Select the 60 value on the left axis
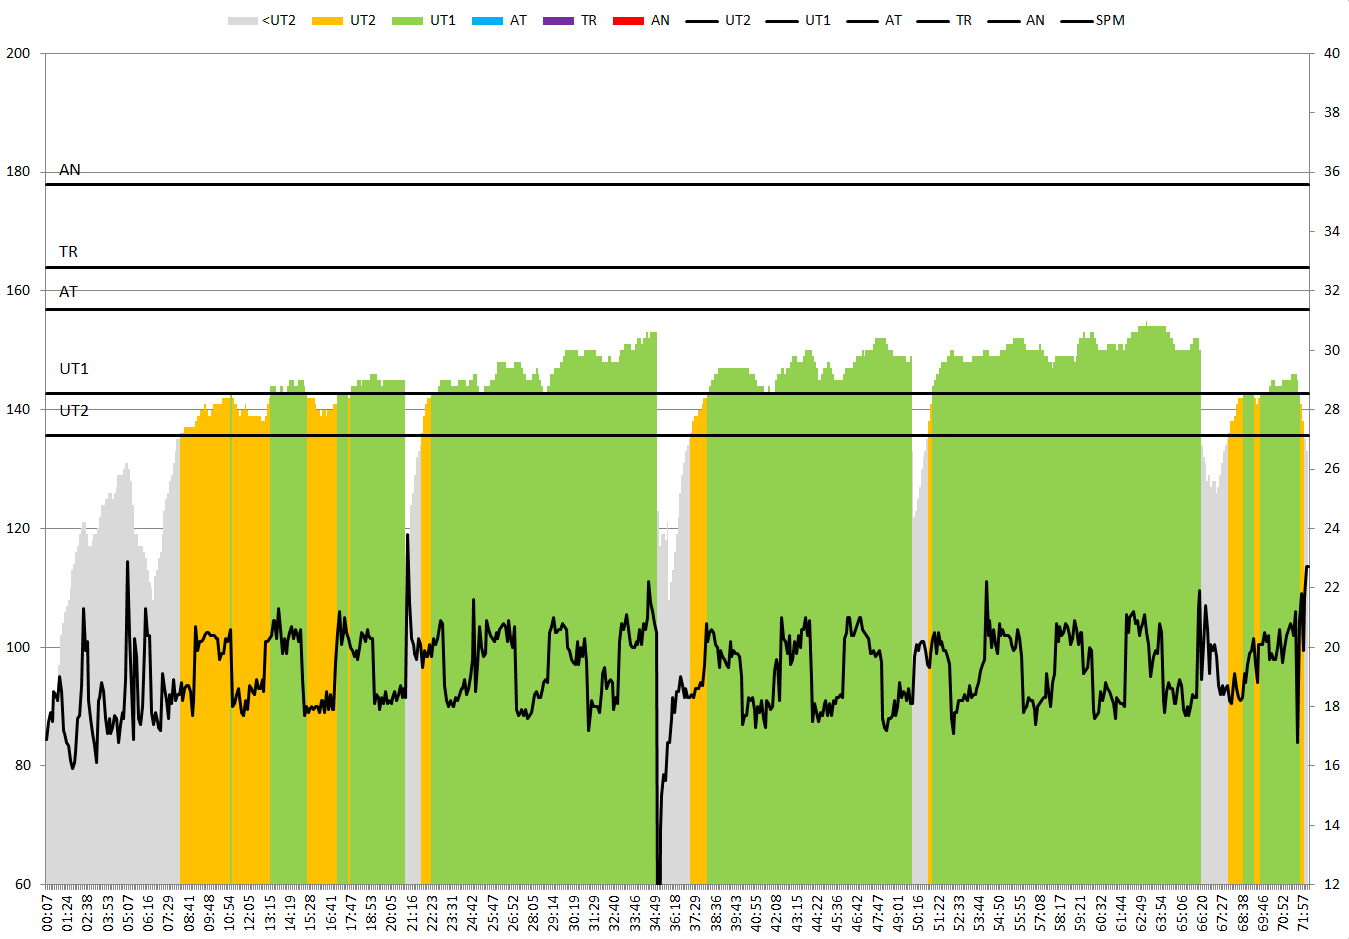 coord(22,884)
